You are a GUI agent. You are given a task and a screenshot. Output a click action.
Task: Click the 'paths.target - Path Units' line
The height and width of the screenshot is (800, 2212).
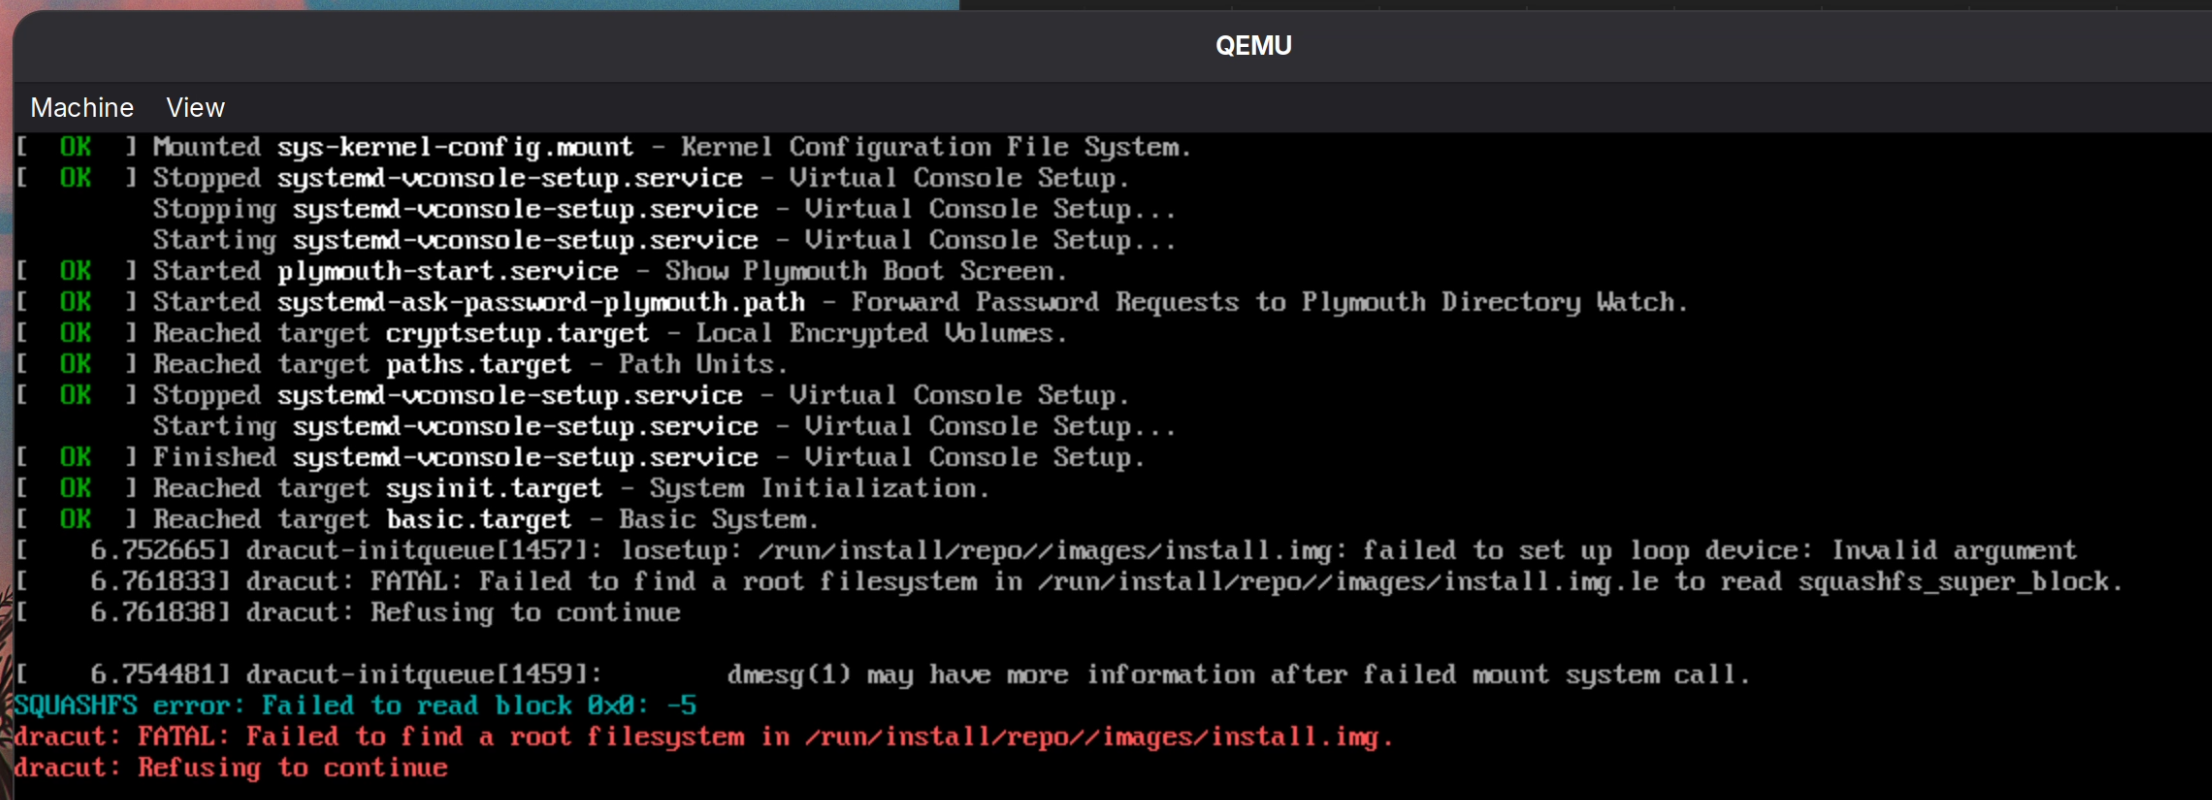pyautogui.click(x=585, y=364)
